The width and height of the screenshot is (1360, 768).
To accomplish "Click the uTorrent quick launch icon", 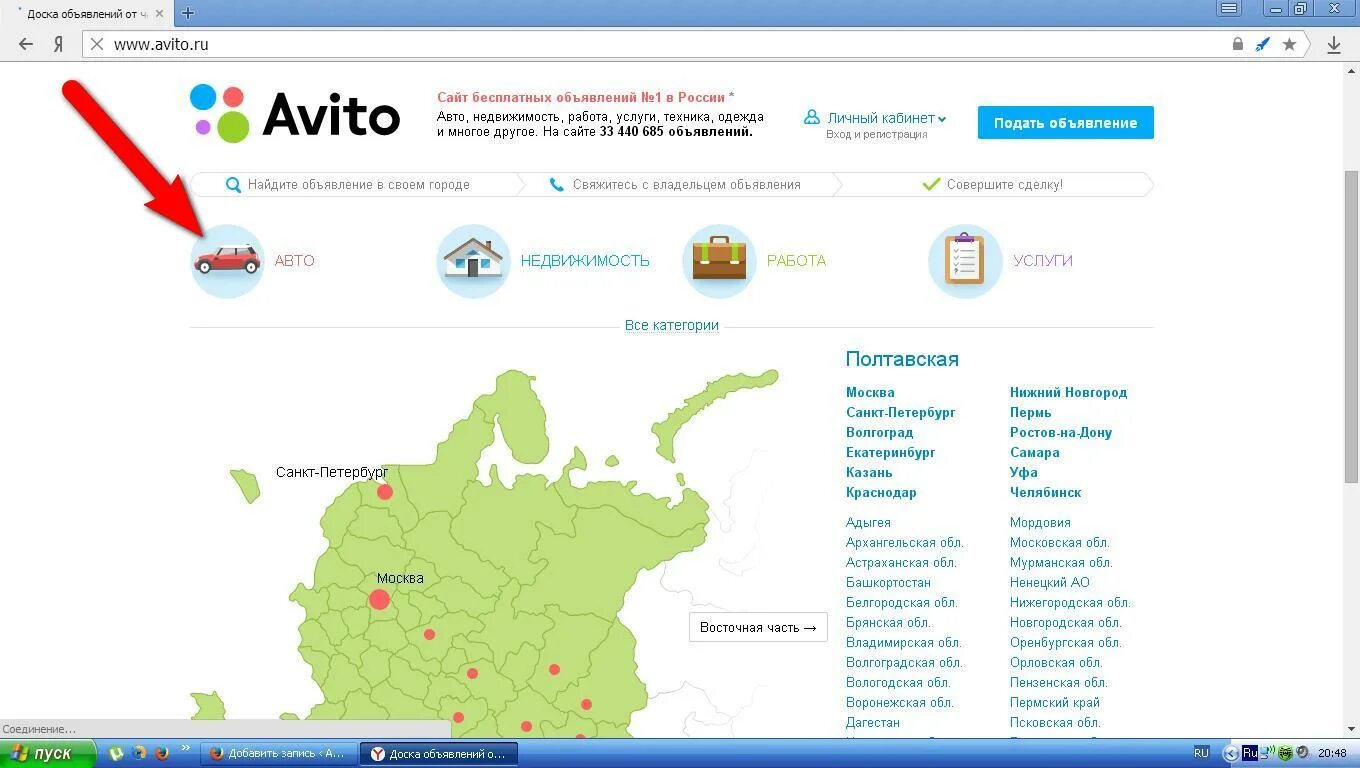I will click(x=117, y=753).
